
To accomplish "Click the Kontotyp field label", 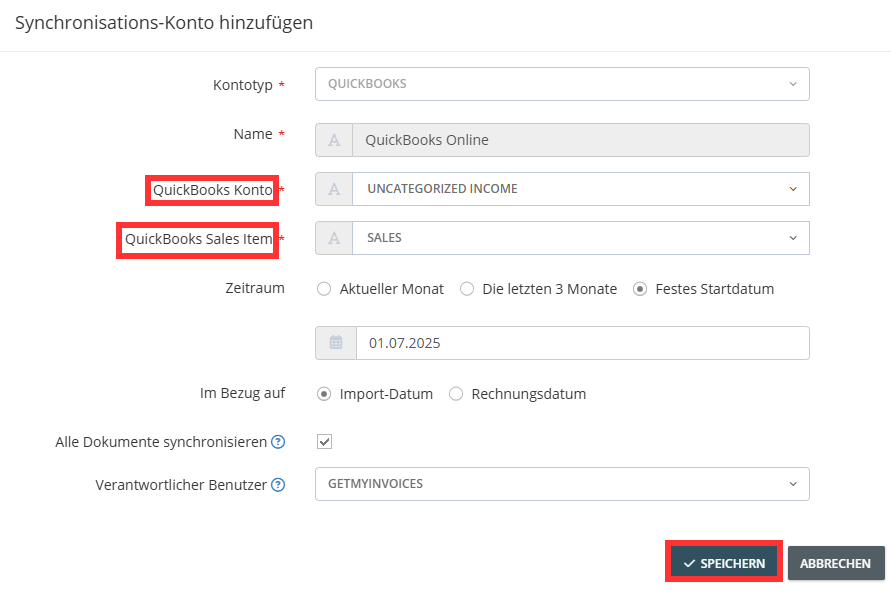I will tap(243, 85).
